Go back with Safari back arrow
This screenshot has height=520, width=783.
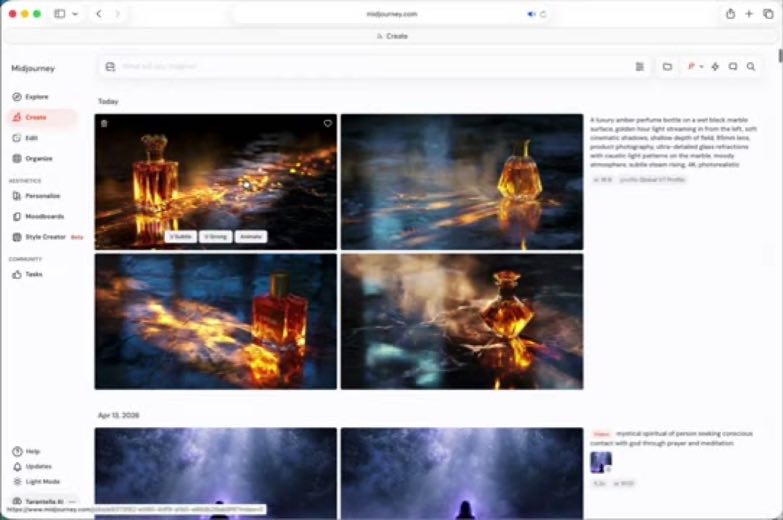[99, 14]
